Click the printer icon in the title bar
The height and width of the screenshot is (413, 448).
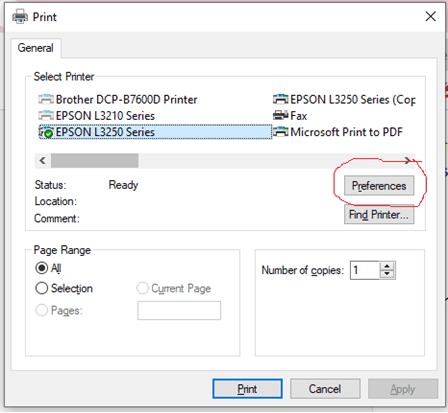[20, 17]
